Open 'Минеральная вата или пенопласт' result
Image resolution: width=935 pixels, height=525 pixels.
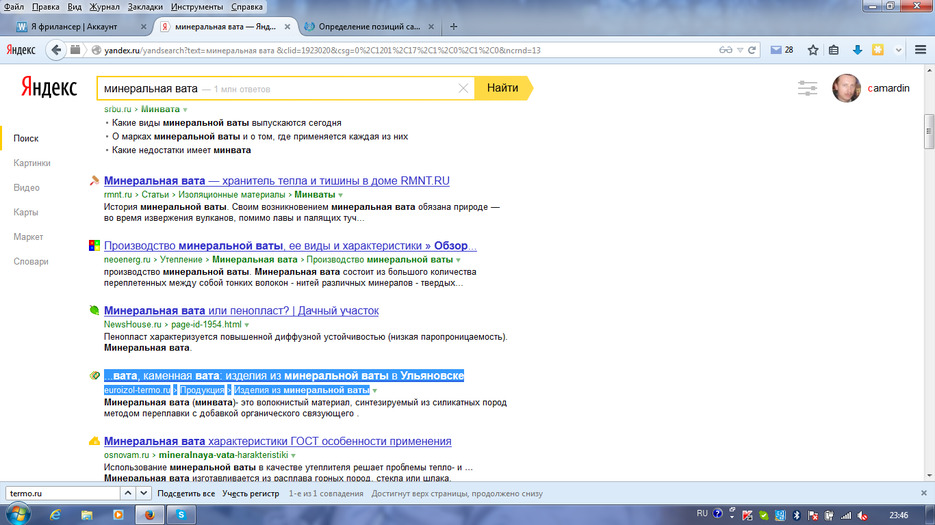point(242,311)
